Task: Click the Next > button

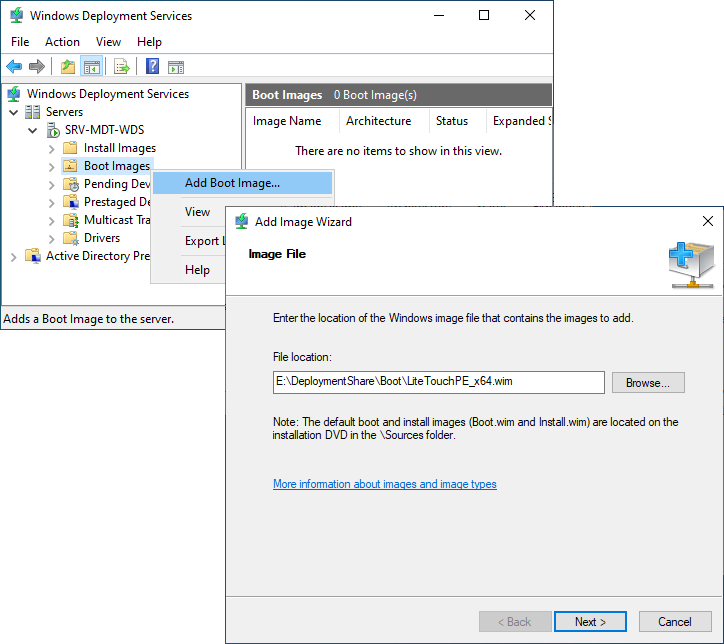Action: point(590,622)
